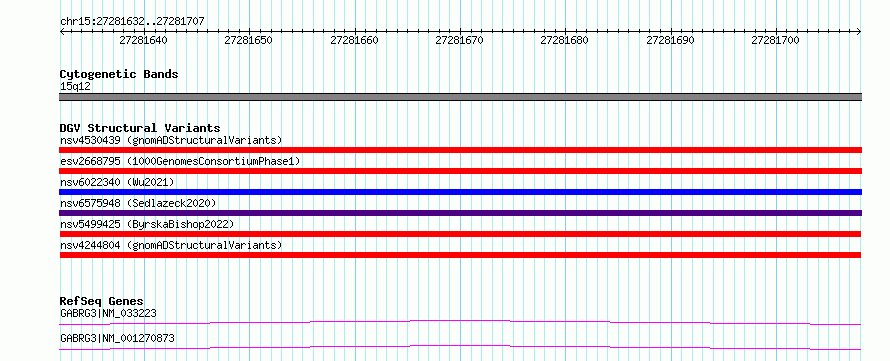
Task: Click the red bar under nsv4244804
Action: tap(460, 255)
